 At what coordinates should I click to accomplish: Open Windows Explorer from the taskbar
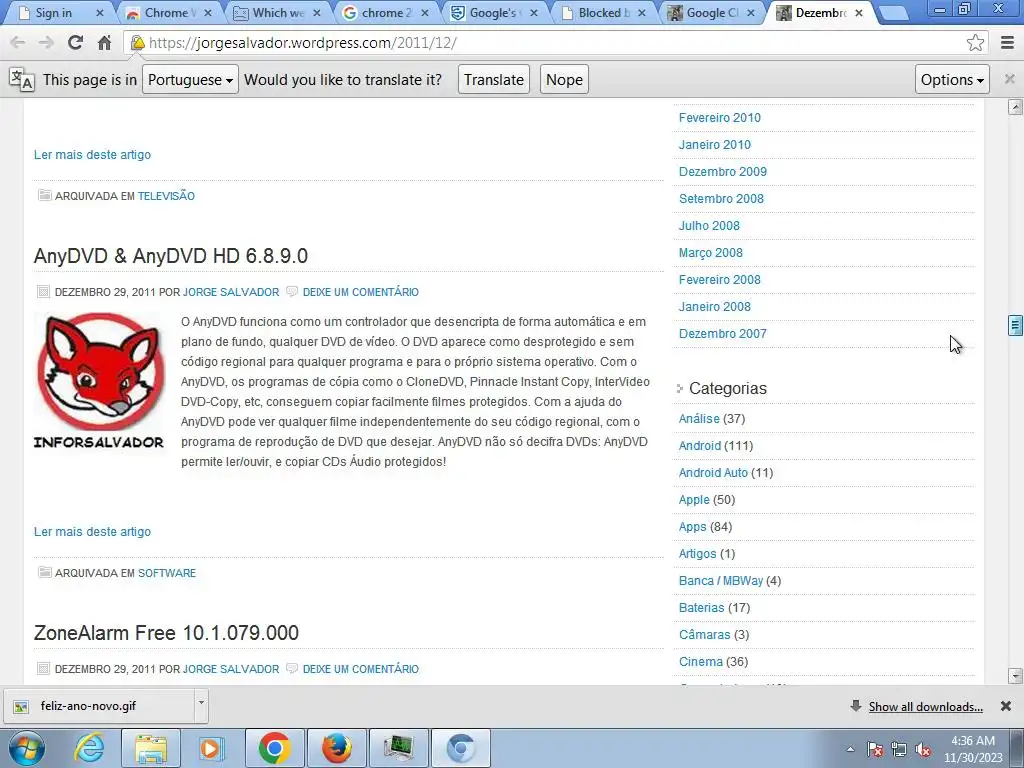pyautogui.click(x=151, y=748)
